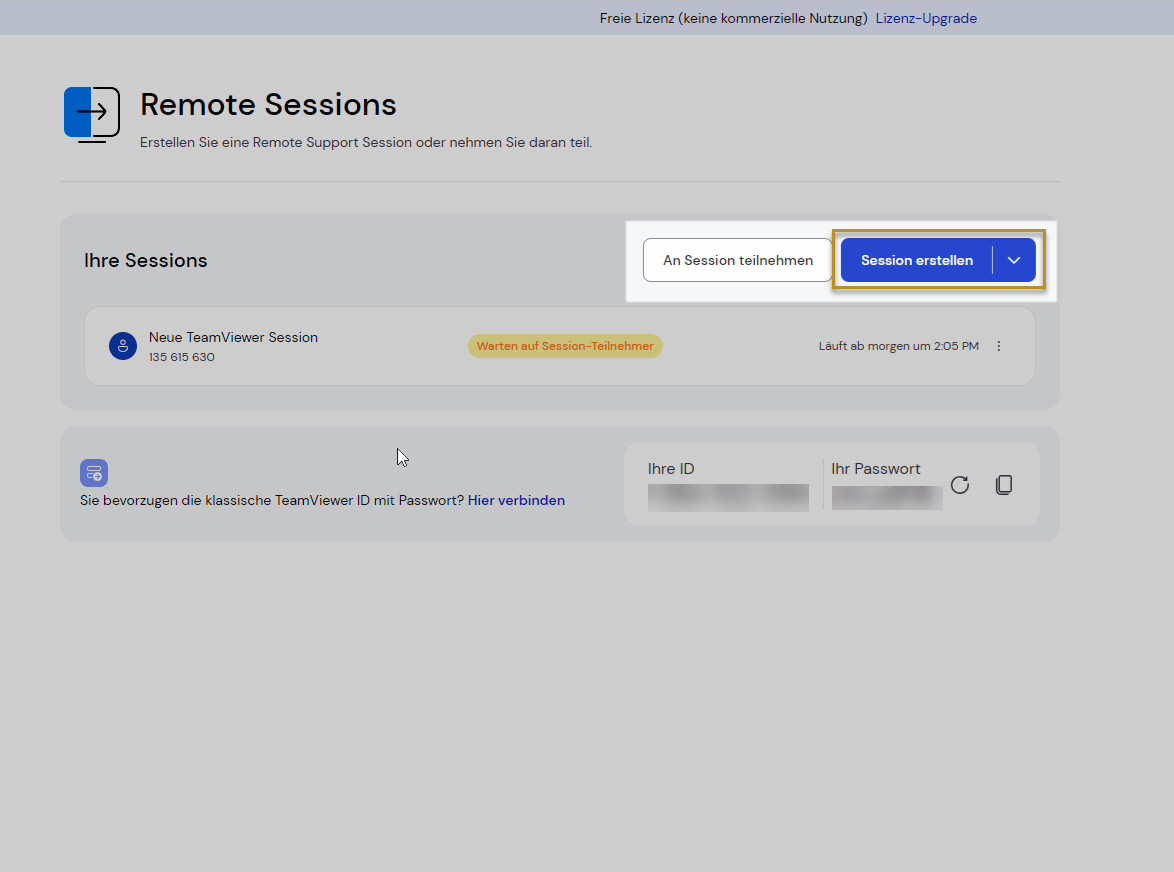Click the Sie bevorzugen die klassische TeamViewer ID text
1174x872 pixels.
pyautogui.click(x=273, y=500)
